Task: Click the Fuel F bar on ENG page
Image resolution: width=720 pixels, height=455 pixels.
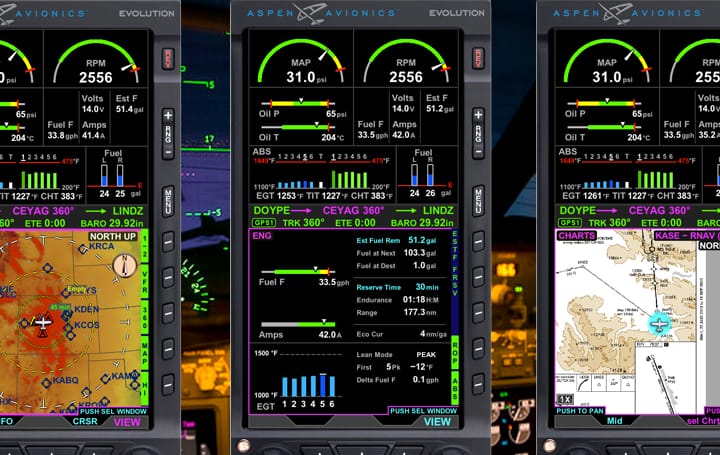Action: coord(298,271)
